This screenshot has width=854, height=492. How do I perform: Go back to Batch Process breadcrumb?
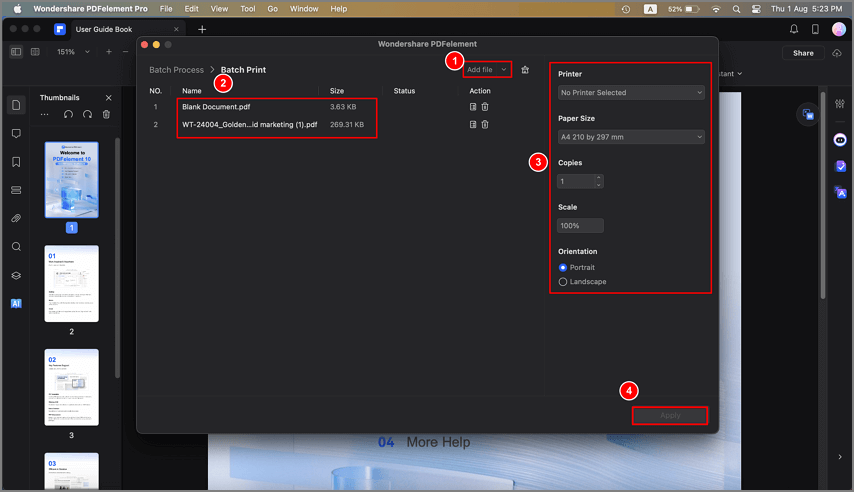[176, 70]
